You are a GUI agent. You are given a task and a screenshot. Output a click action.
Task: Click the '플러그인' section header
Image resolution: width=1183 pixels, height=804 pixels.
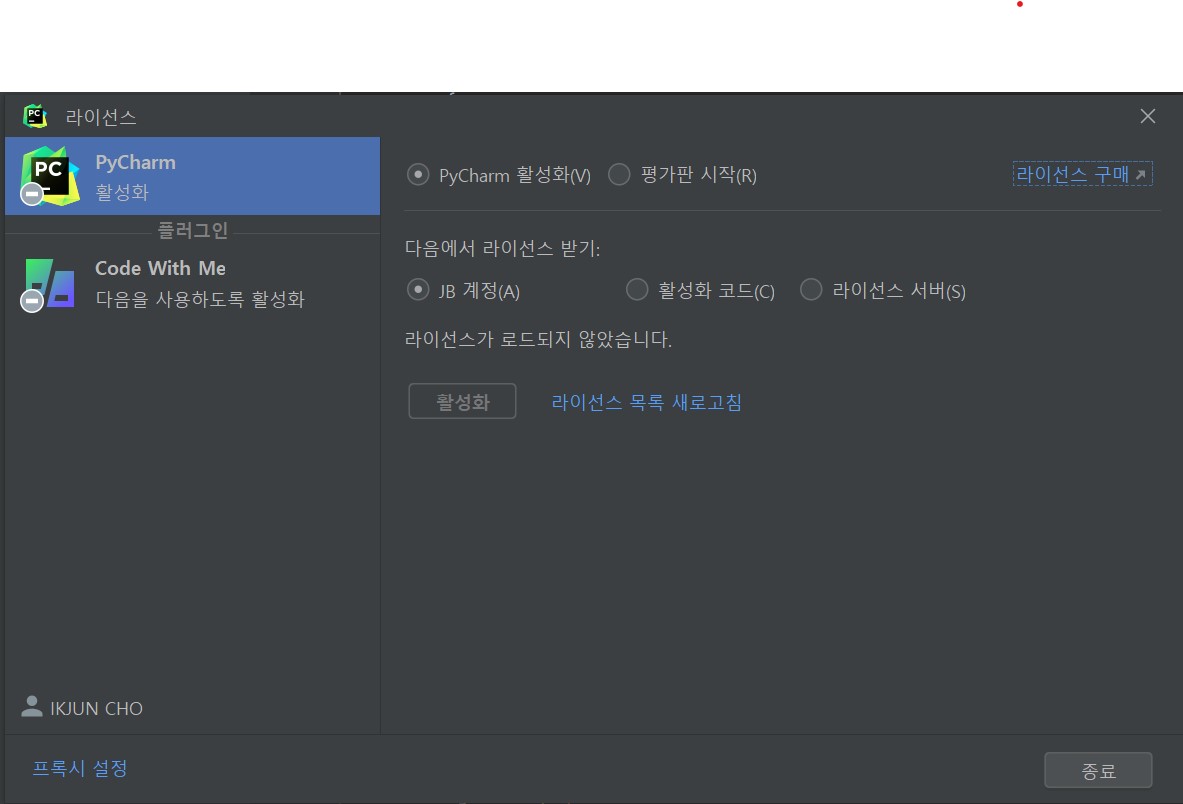pos(192,230)
